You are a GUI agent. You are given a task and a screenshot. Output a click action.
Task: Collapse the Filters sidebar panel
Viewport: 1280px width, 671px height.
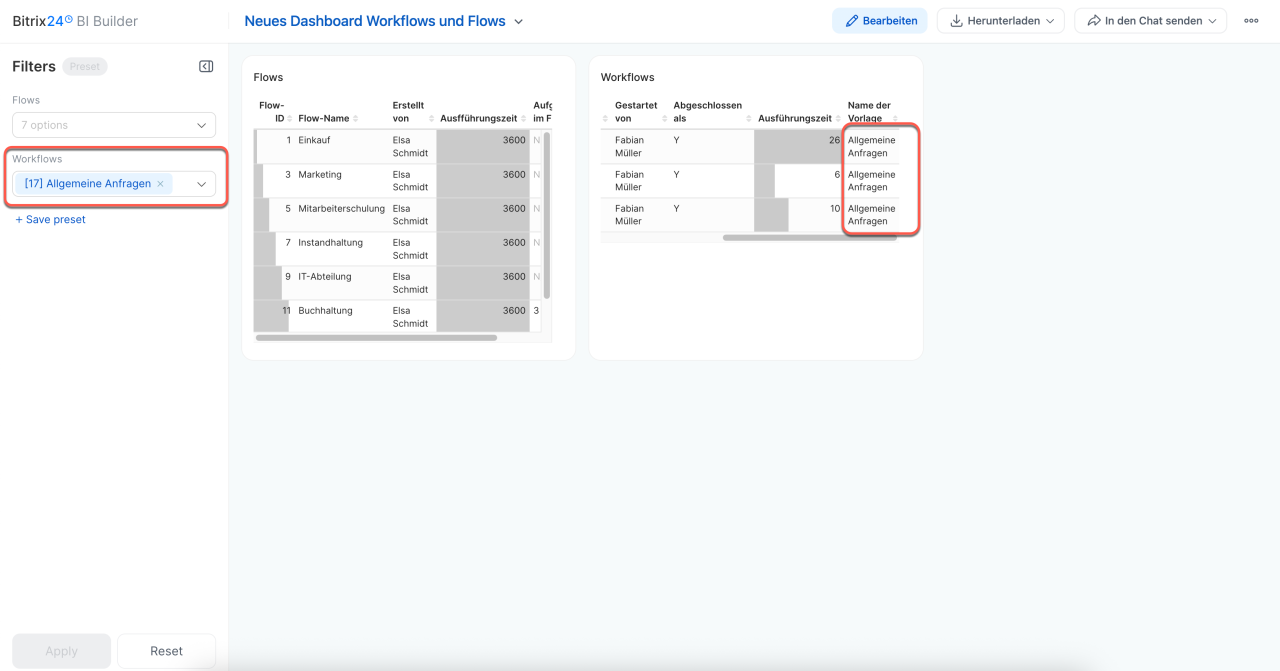206,67
